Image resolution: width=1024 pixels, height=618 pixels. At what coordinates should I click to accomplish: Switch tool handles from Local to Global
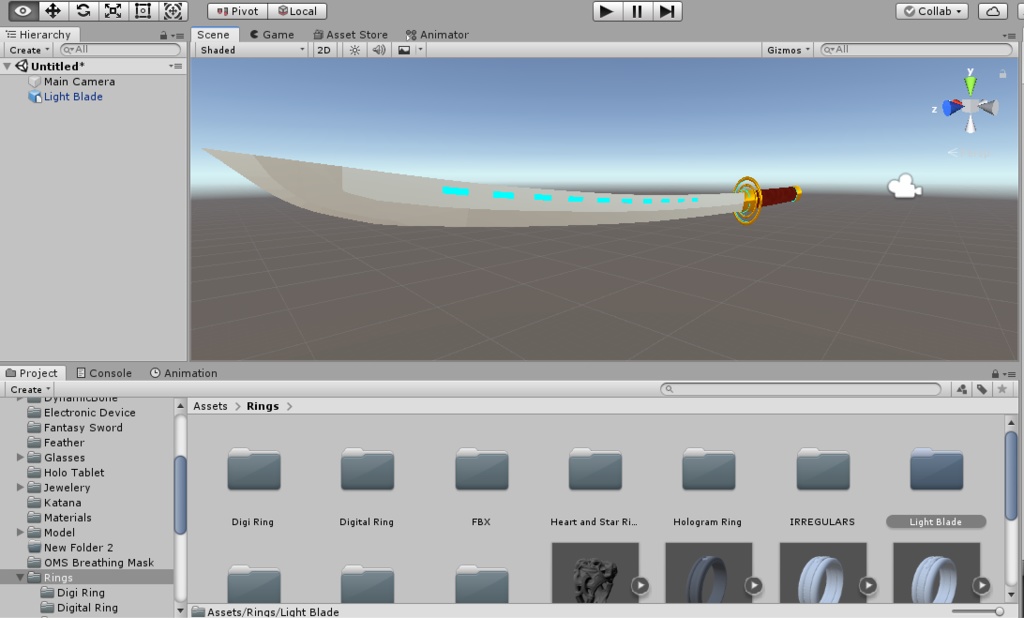(298, 11)
